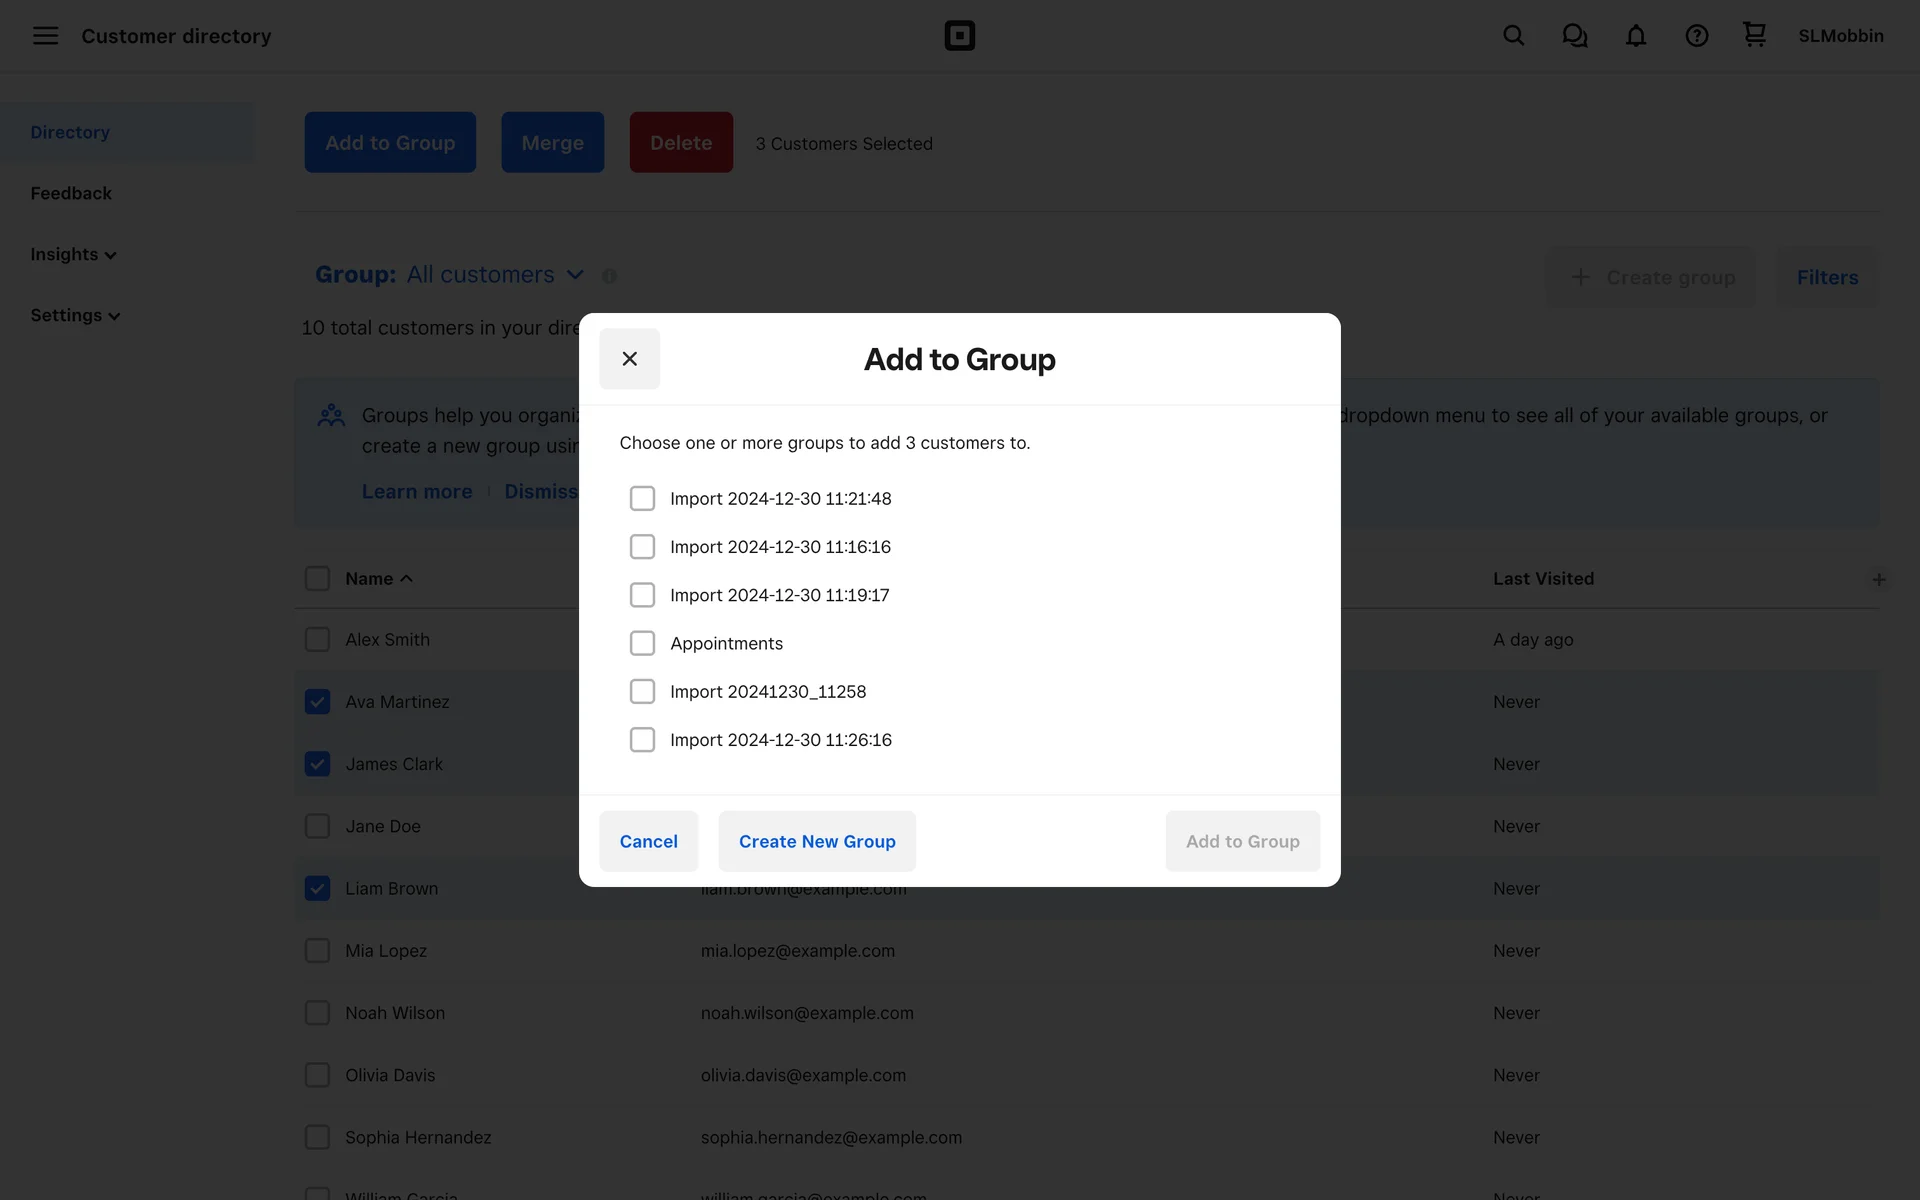Open the shopping cart icon
1920x1200 pixels.
[1754, 35]
